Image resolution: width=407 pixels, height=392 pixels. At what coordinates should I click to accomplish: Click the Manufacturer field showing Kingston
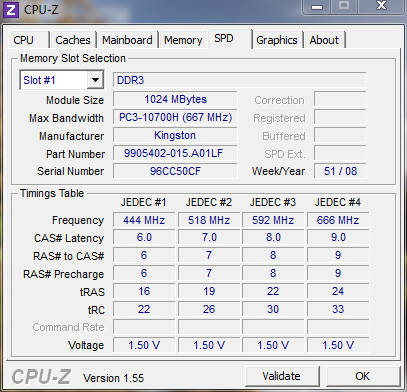tap(175, 135)
